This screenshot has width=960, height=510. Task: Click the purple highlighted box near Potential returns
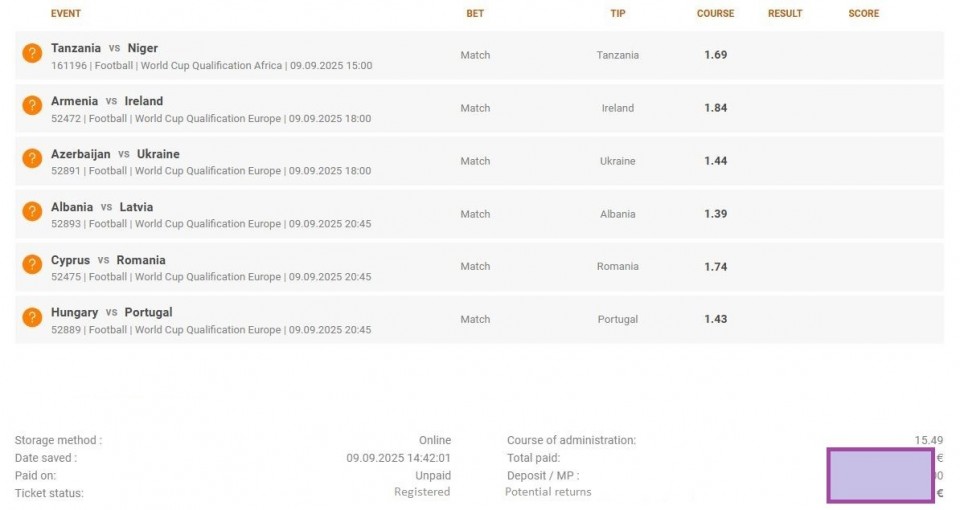click(x=880, y=475)
